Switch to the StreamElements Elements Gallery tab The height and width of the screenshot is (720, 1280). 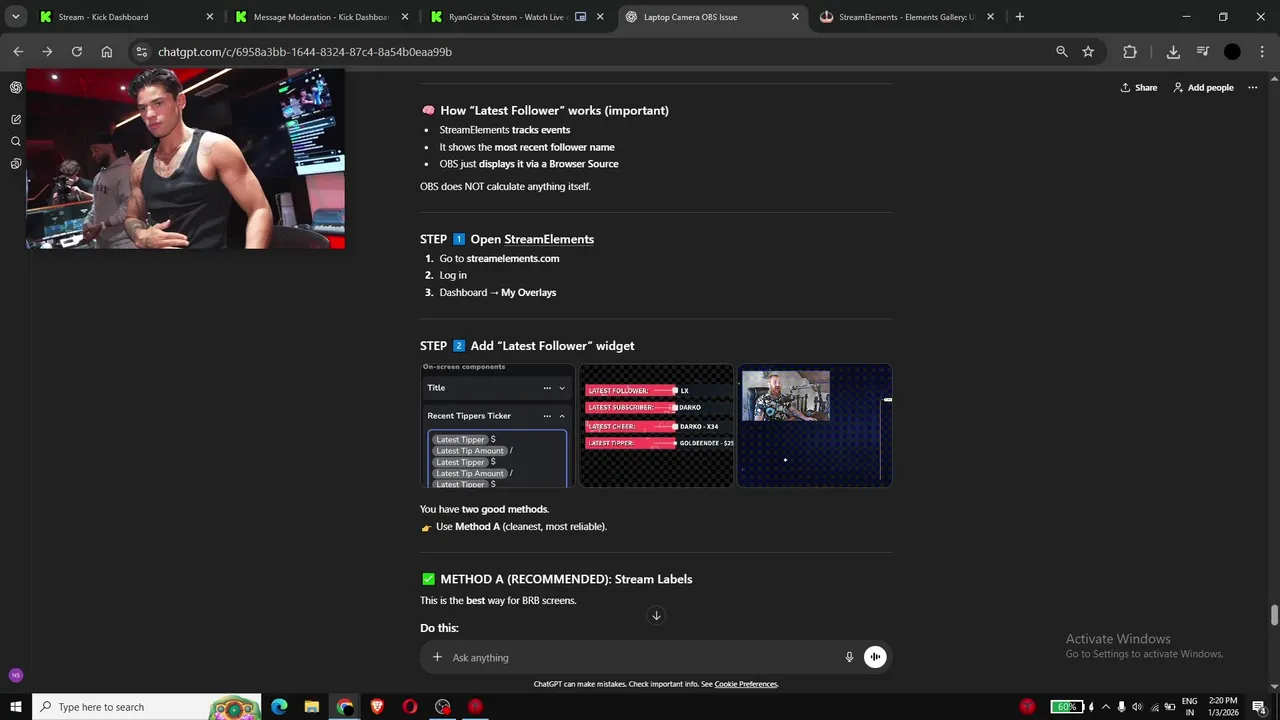point(905,17)
